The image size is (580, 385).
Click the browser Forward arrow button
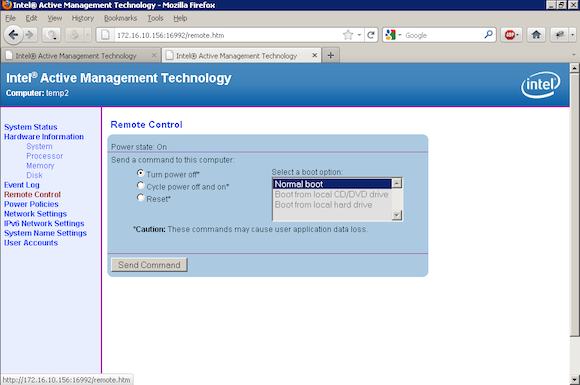[x=30, y=35]
